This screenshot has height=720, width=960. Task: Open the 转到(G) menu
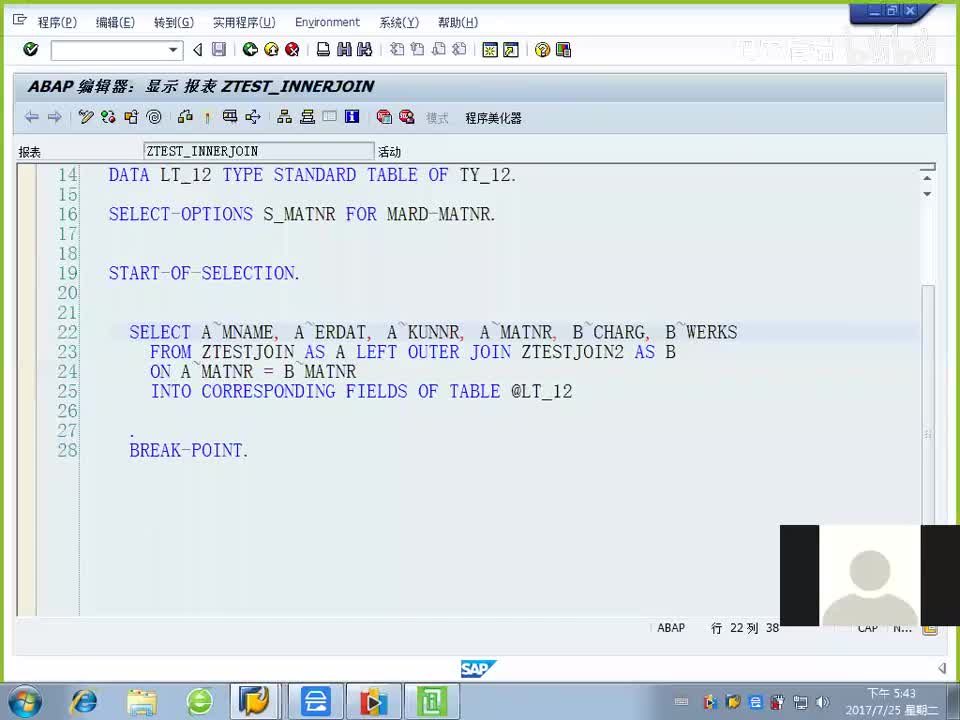pyautogui.click(x=174, y=23)
